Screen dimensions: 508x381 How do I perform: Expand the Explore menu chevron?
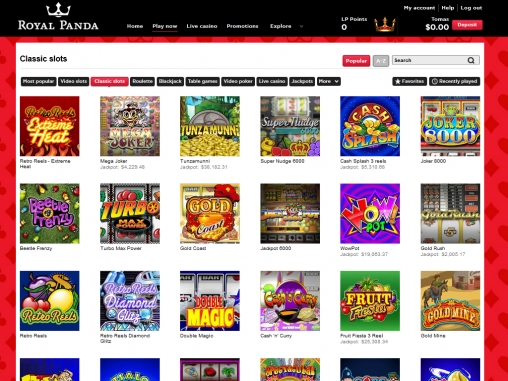tap(301, 26)
